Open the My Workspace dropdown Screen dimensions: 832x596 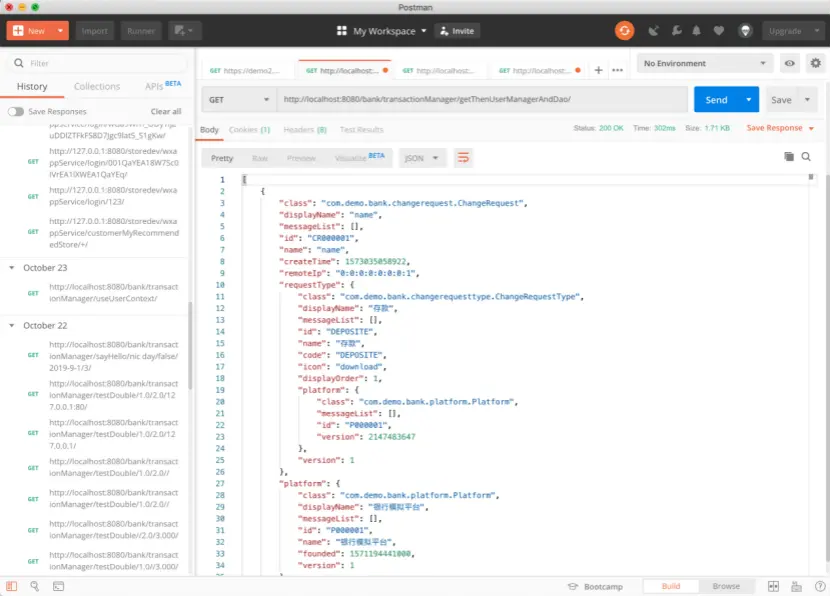(x=389, y=31)
